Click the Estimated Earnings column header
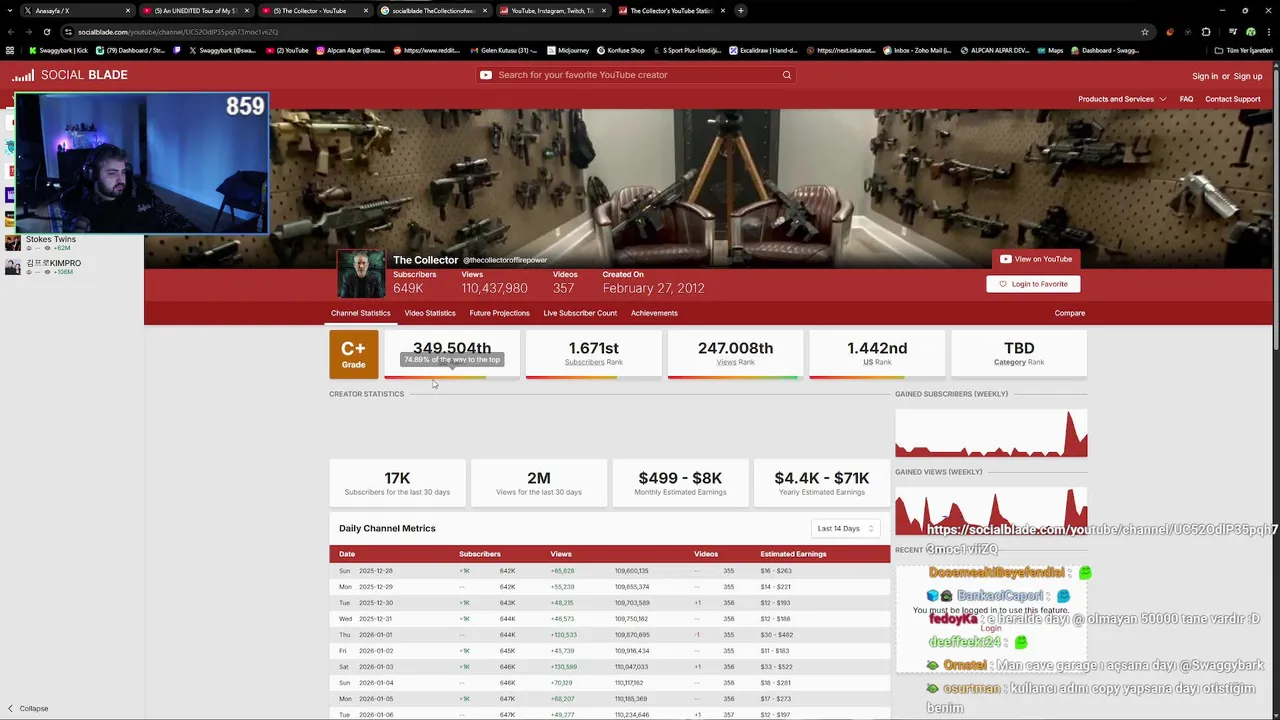 click(x=793, y=554)
